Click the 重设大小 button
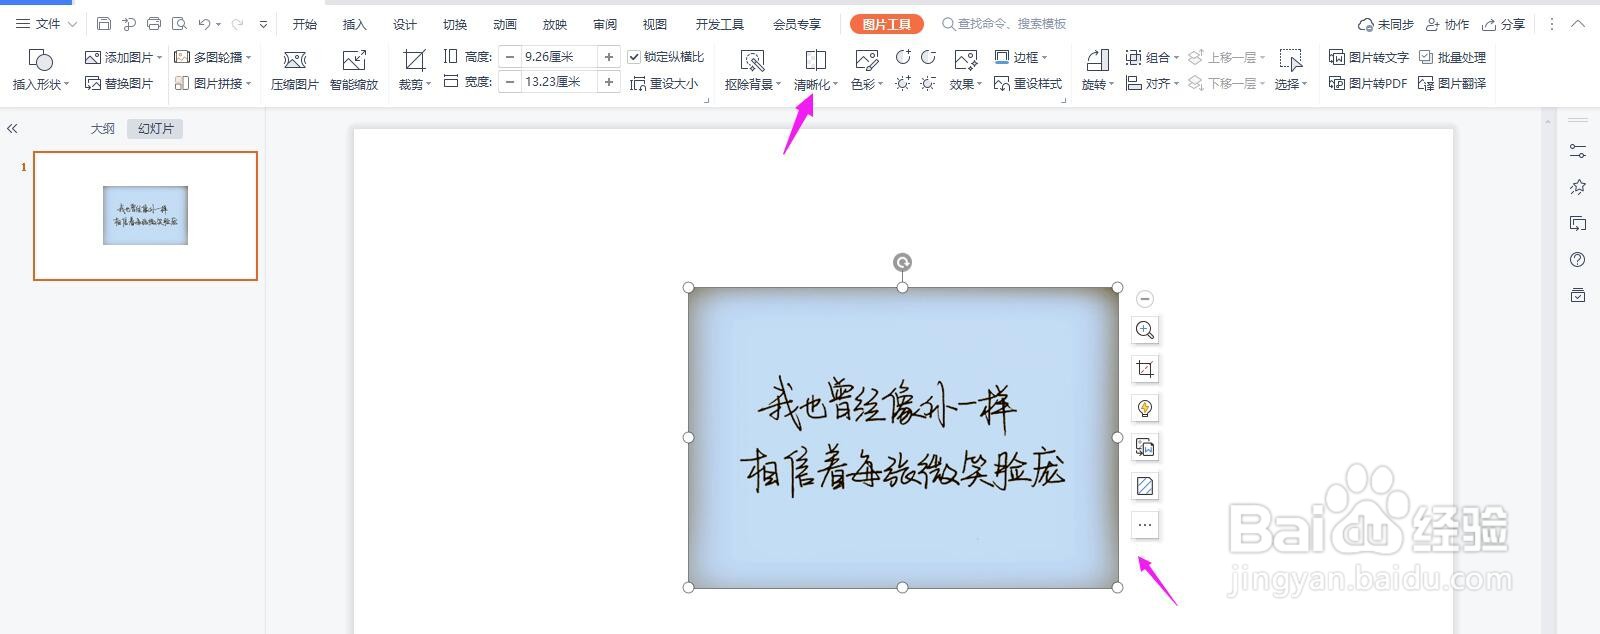The image size is (1600, 634). coord(665,84)
